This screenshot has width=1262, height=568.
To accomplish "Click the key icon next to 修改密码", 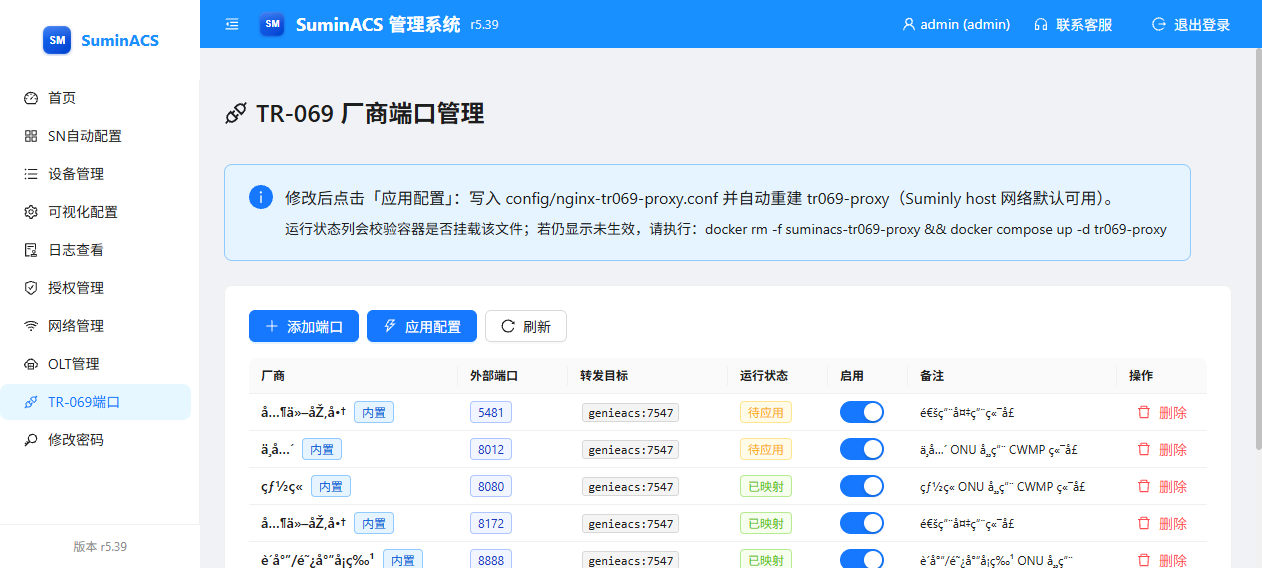I will (x=31, y=440).
